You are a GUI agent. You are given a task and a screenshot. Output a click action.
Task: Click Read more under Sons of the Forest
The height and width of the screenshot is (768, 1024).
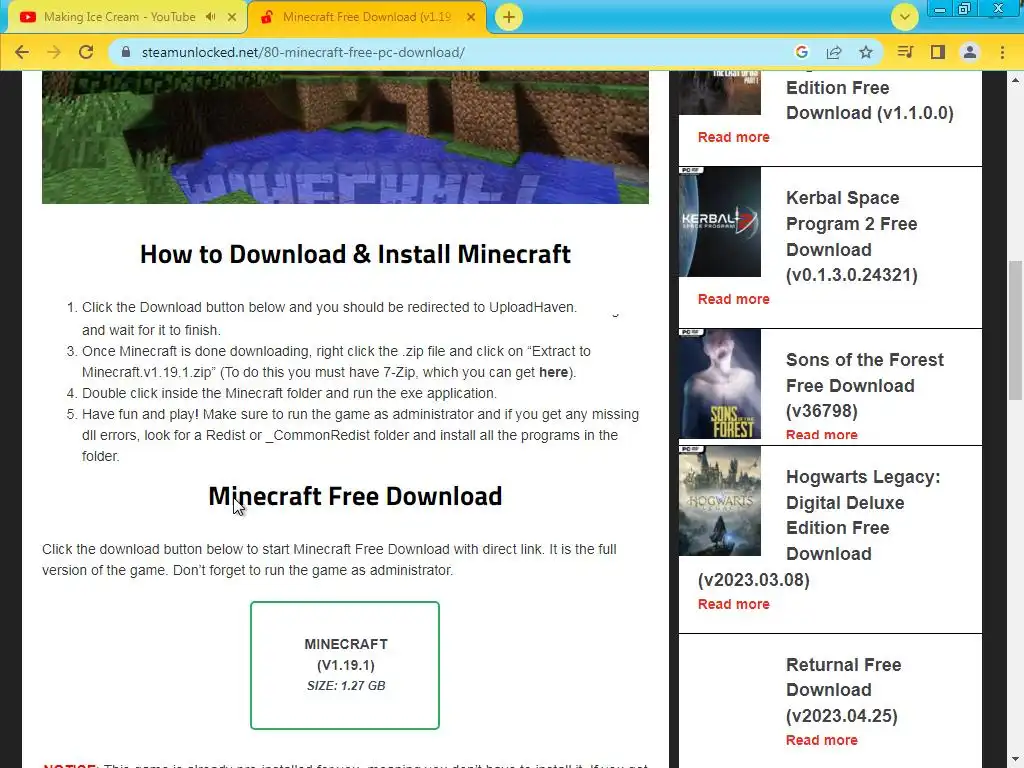point(822,435)
